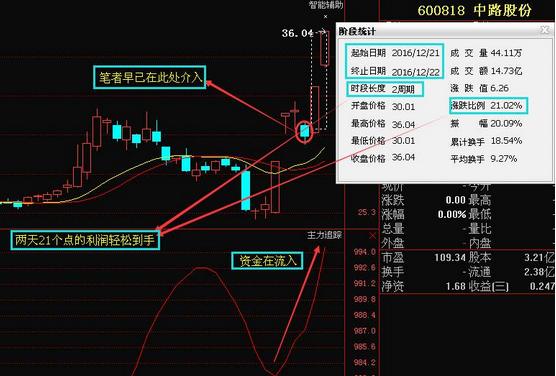Click the 终止日期 2016/12/22 field
This screenshot has height=376, width=556.
click(x=395, y=71)
